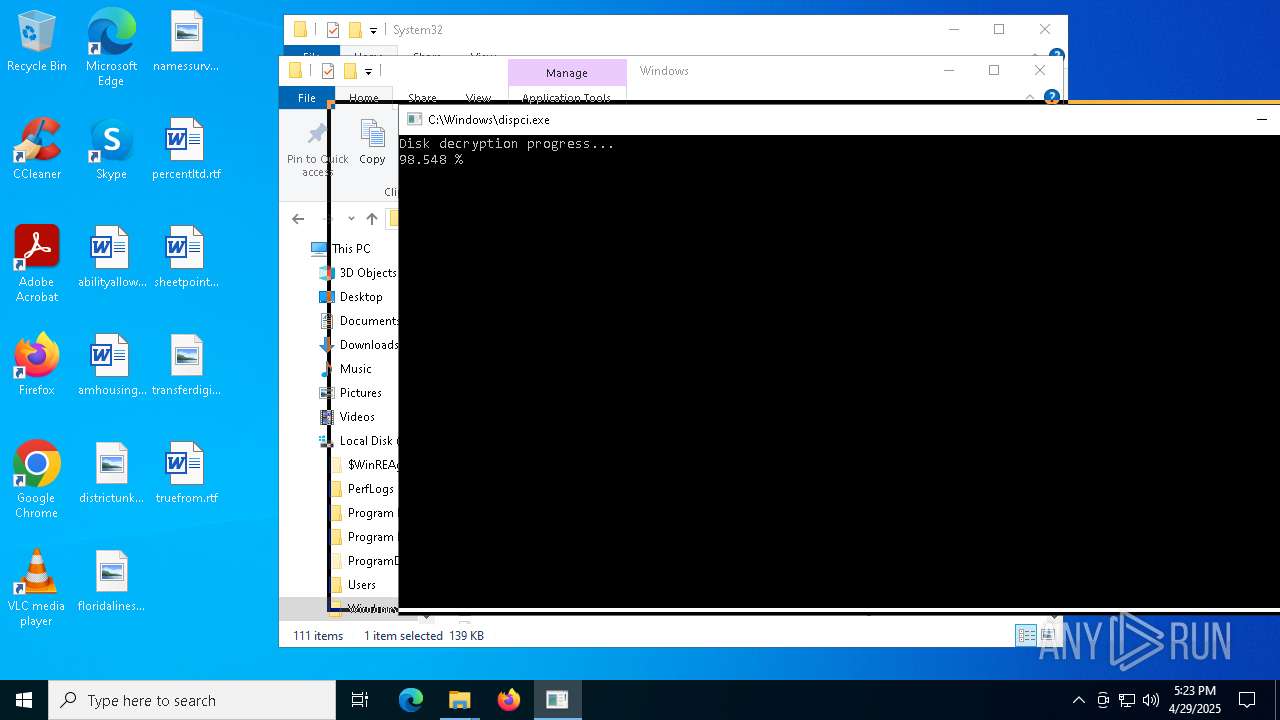Select percentltd.rtf document on desktop
Image resolution: width=1280 pixels, height=720 pixels.
pos(186,150)
